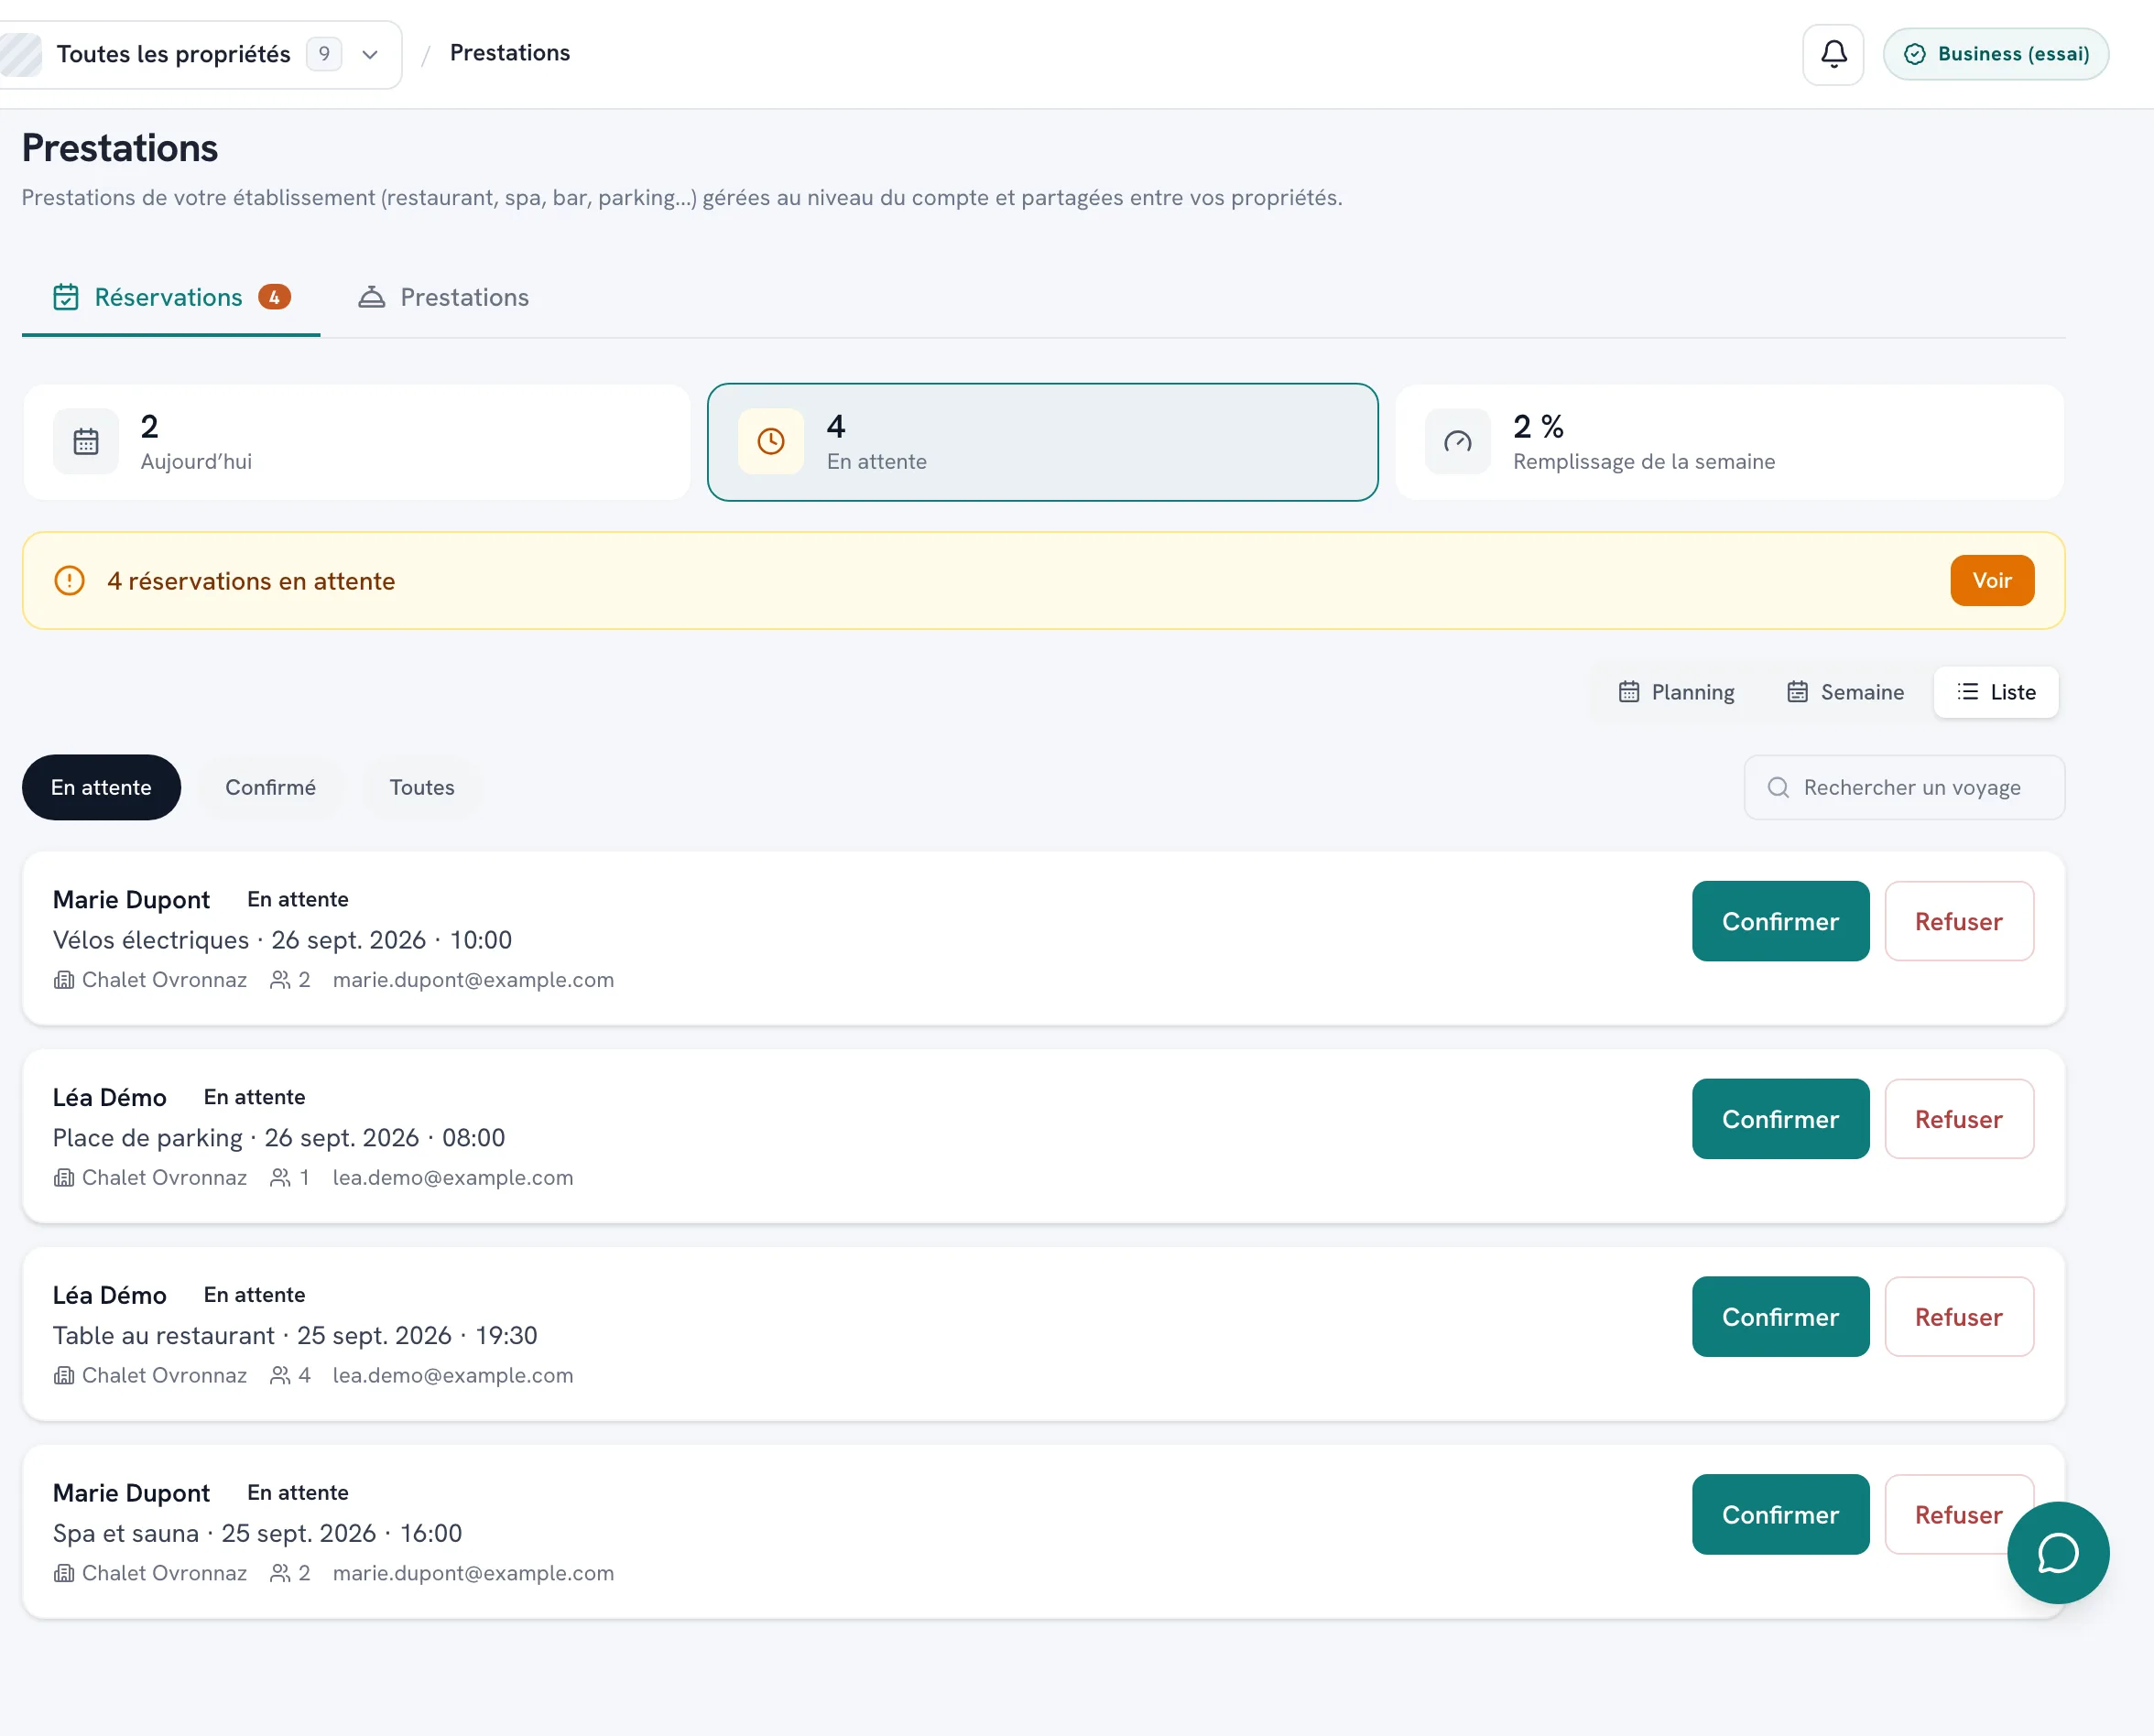Confirm the Place de parking reservation
The width and height of the screenshot is (2154, 1736).
(x=1779, y=1119)
